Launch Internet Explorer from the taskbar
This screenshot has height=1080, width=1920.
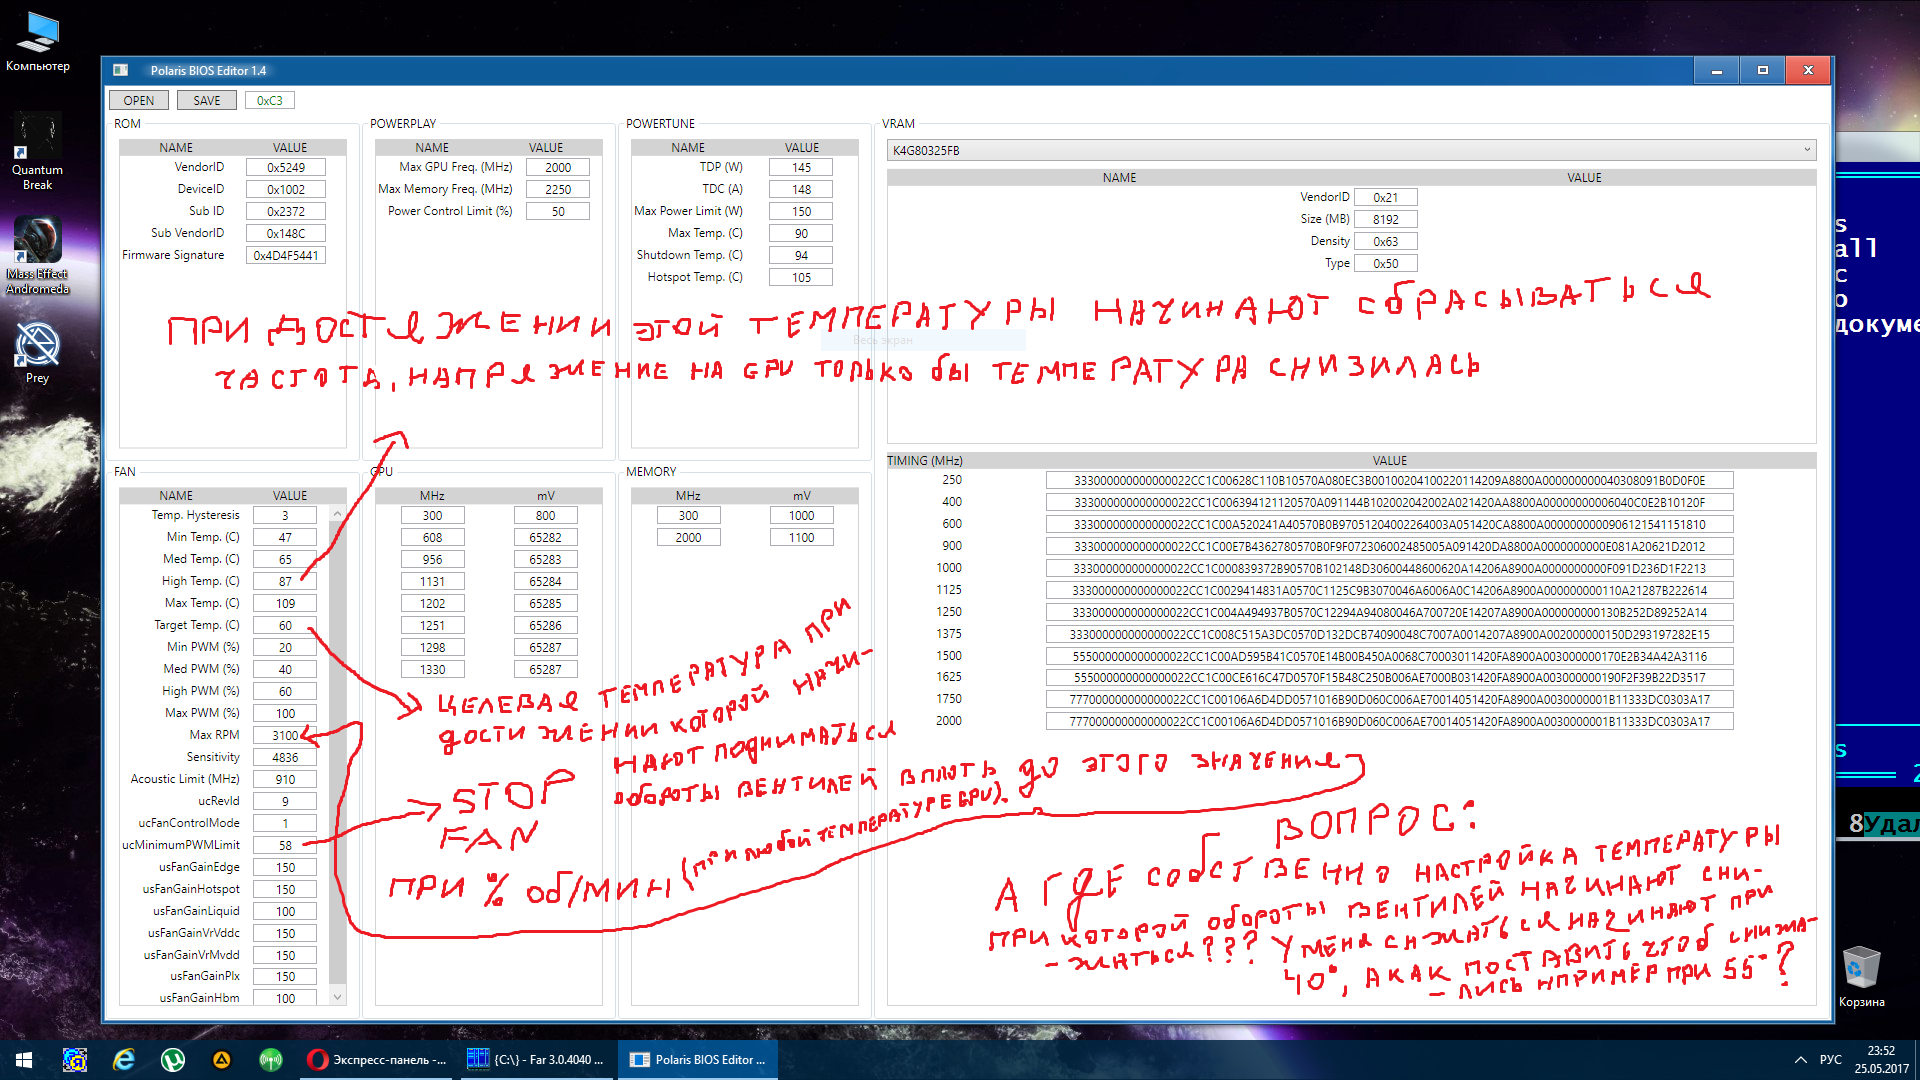tap(123, 1059)
